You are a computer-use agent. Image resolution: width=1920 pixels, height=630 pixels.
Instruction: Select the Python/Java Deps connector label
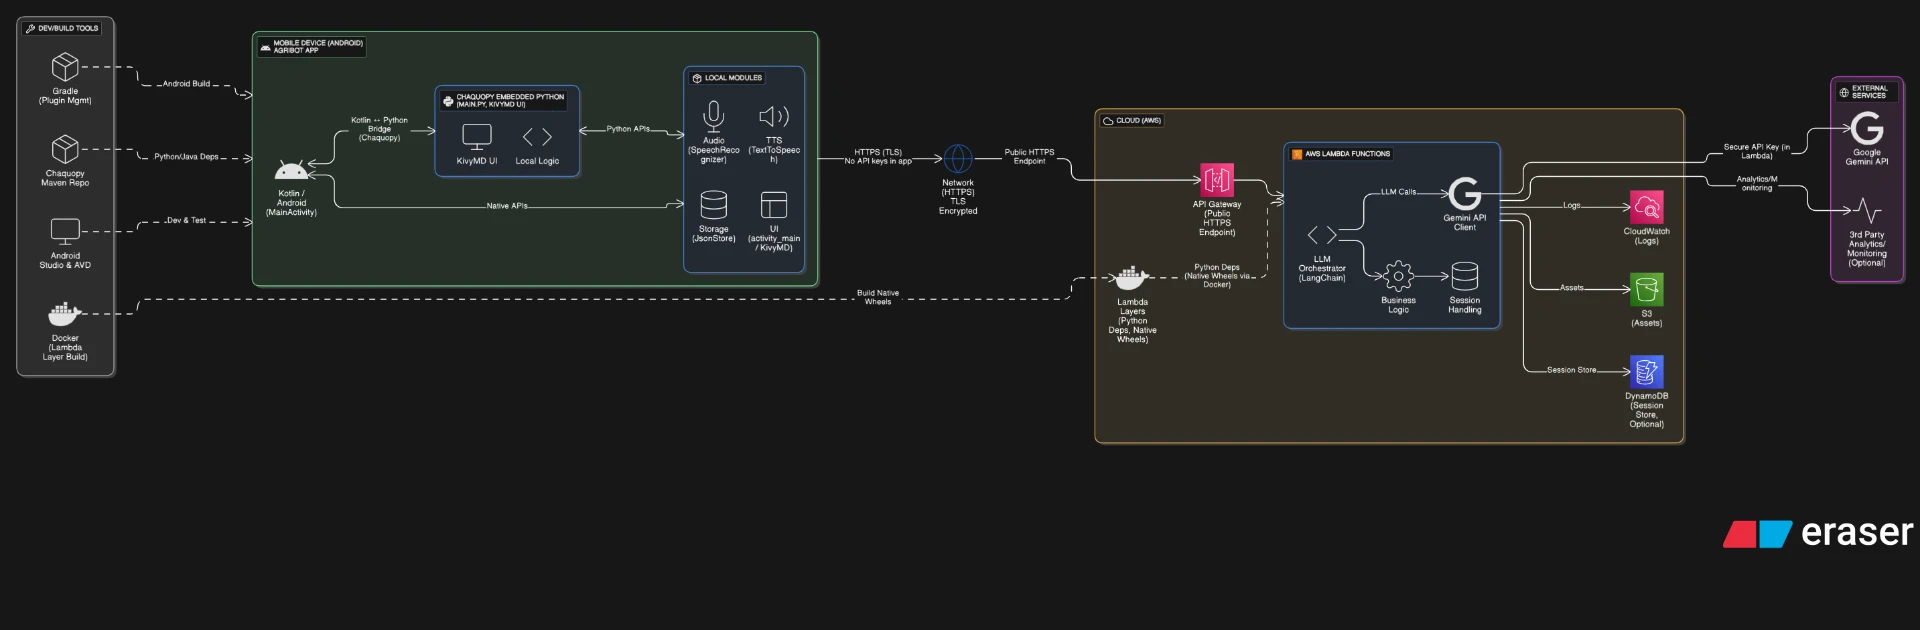186,157
